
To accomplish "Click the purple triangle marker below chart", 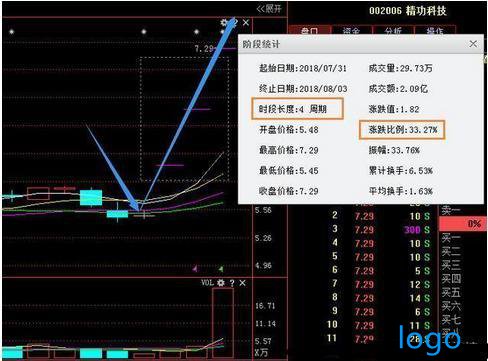I will tap(195, 268).
